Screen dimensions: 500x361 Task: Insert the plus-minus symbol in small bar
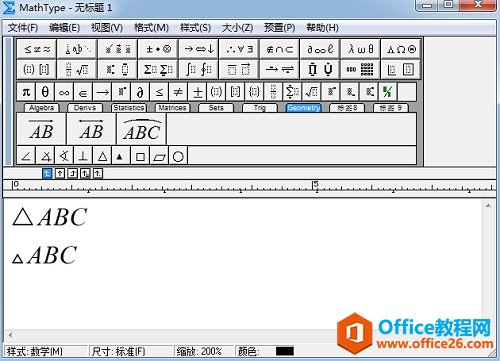(197, 92)
